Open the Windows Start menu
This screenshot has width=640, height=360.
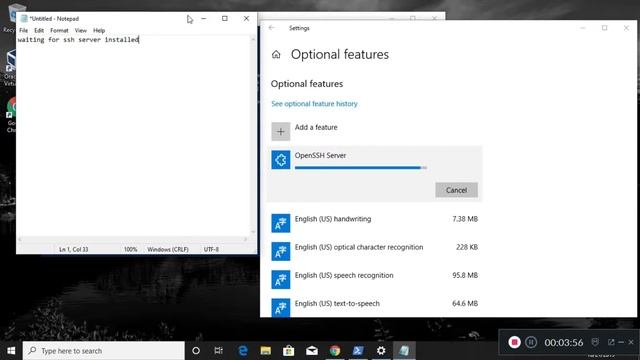tap(11, 351)
